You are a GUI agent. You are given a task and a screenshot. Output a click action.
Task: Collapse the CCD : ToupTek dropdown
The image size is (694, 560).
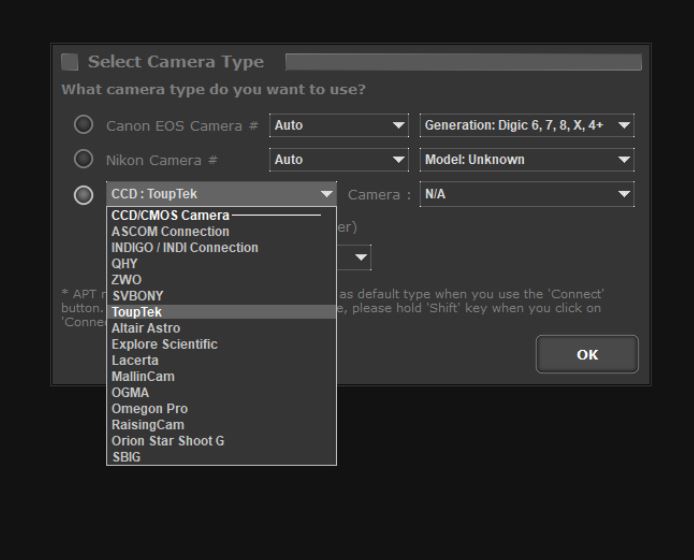pos(221,194)
